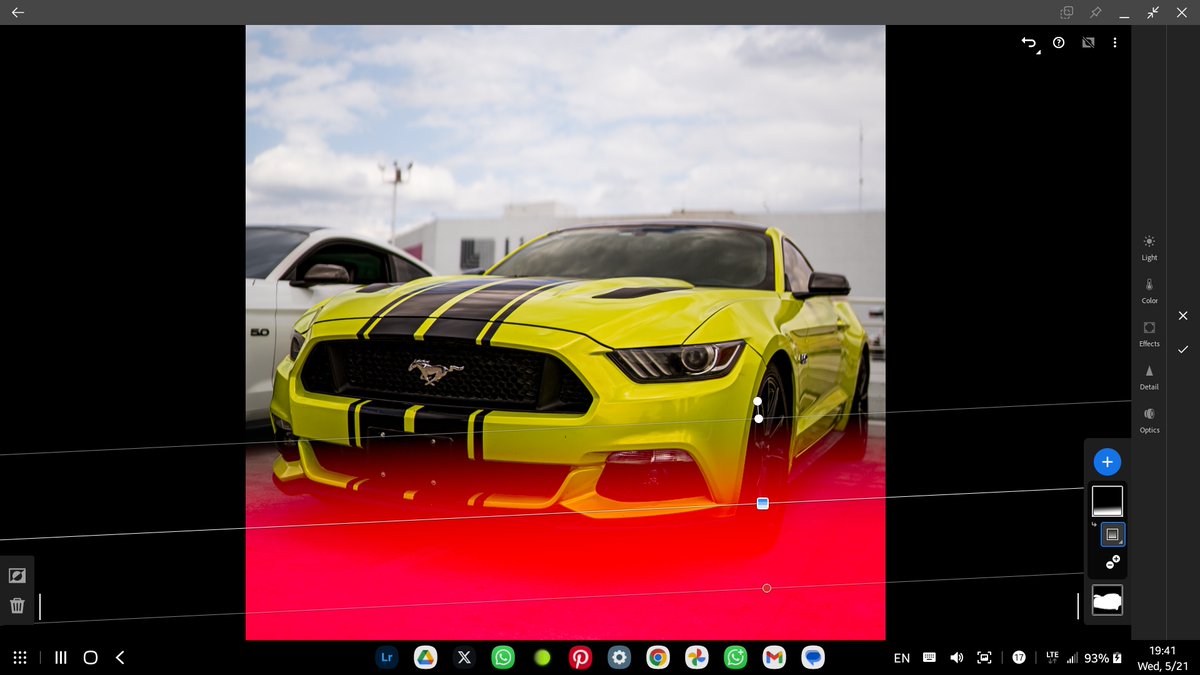Open the notifications badge showing 17
Viewport: 1200px width, 675px height.
point(1019,658)
